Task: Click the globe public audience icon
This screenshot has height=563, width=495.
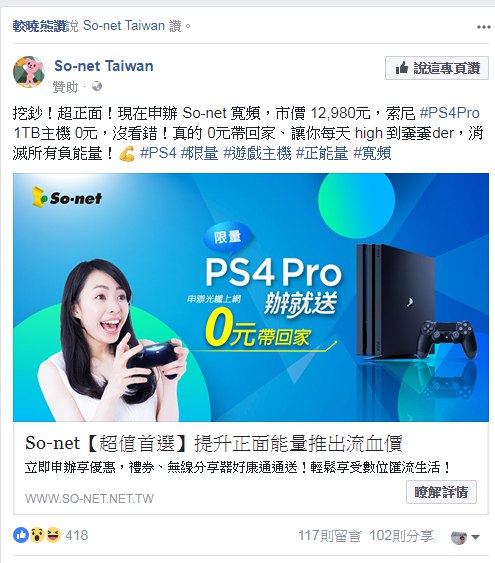Action: (x=97, y=86)
